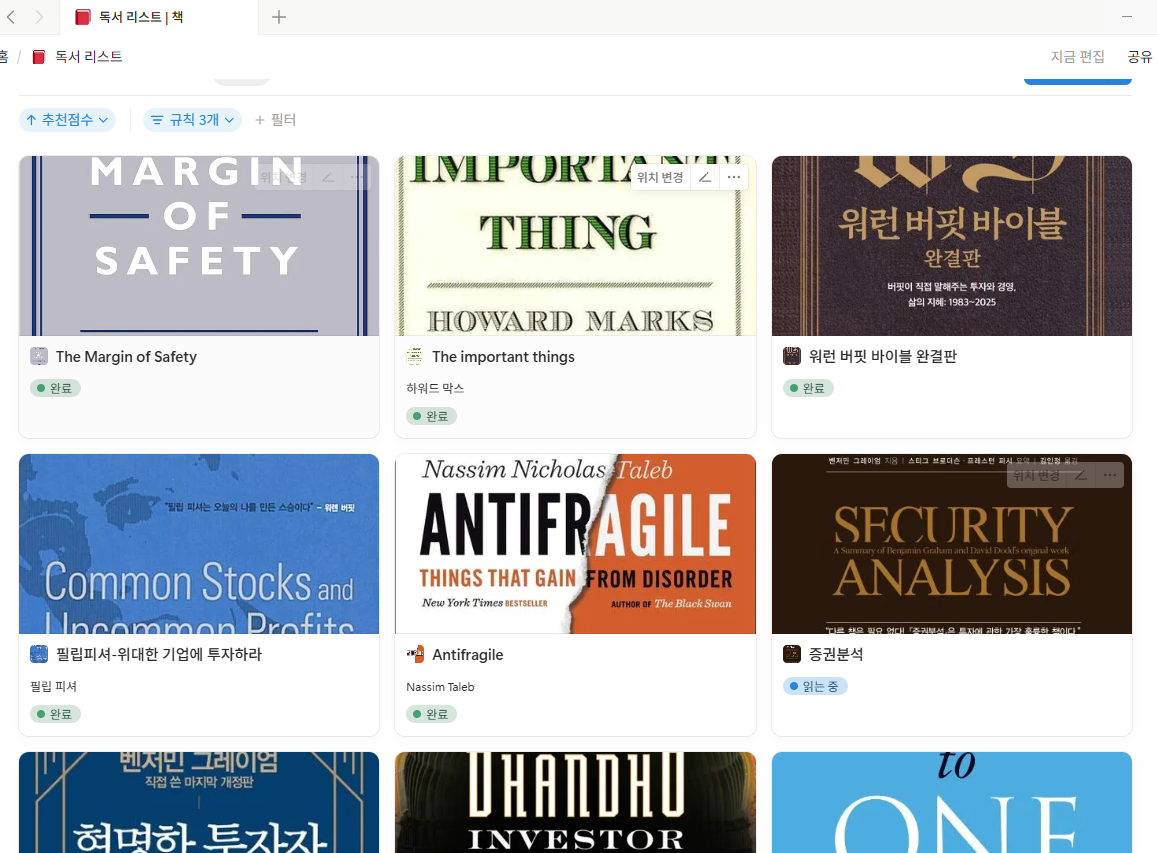Click author text Nassim Taleb
The height and width of the screenshot is (853, 1157).
click(x=440, y=687)
